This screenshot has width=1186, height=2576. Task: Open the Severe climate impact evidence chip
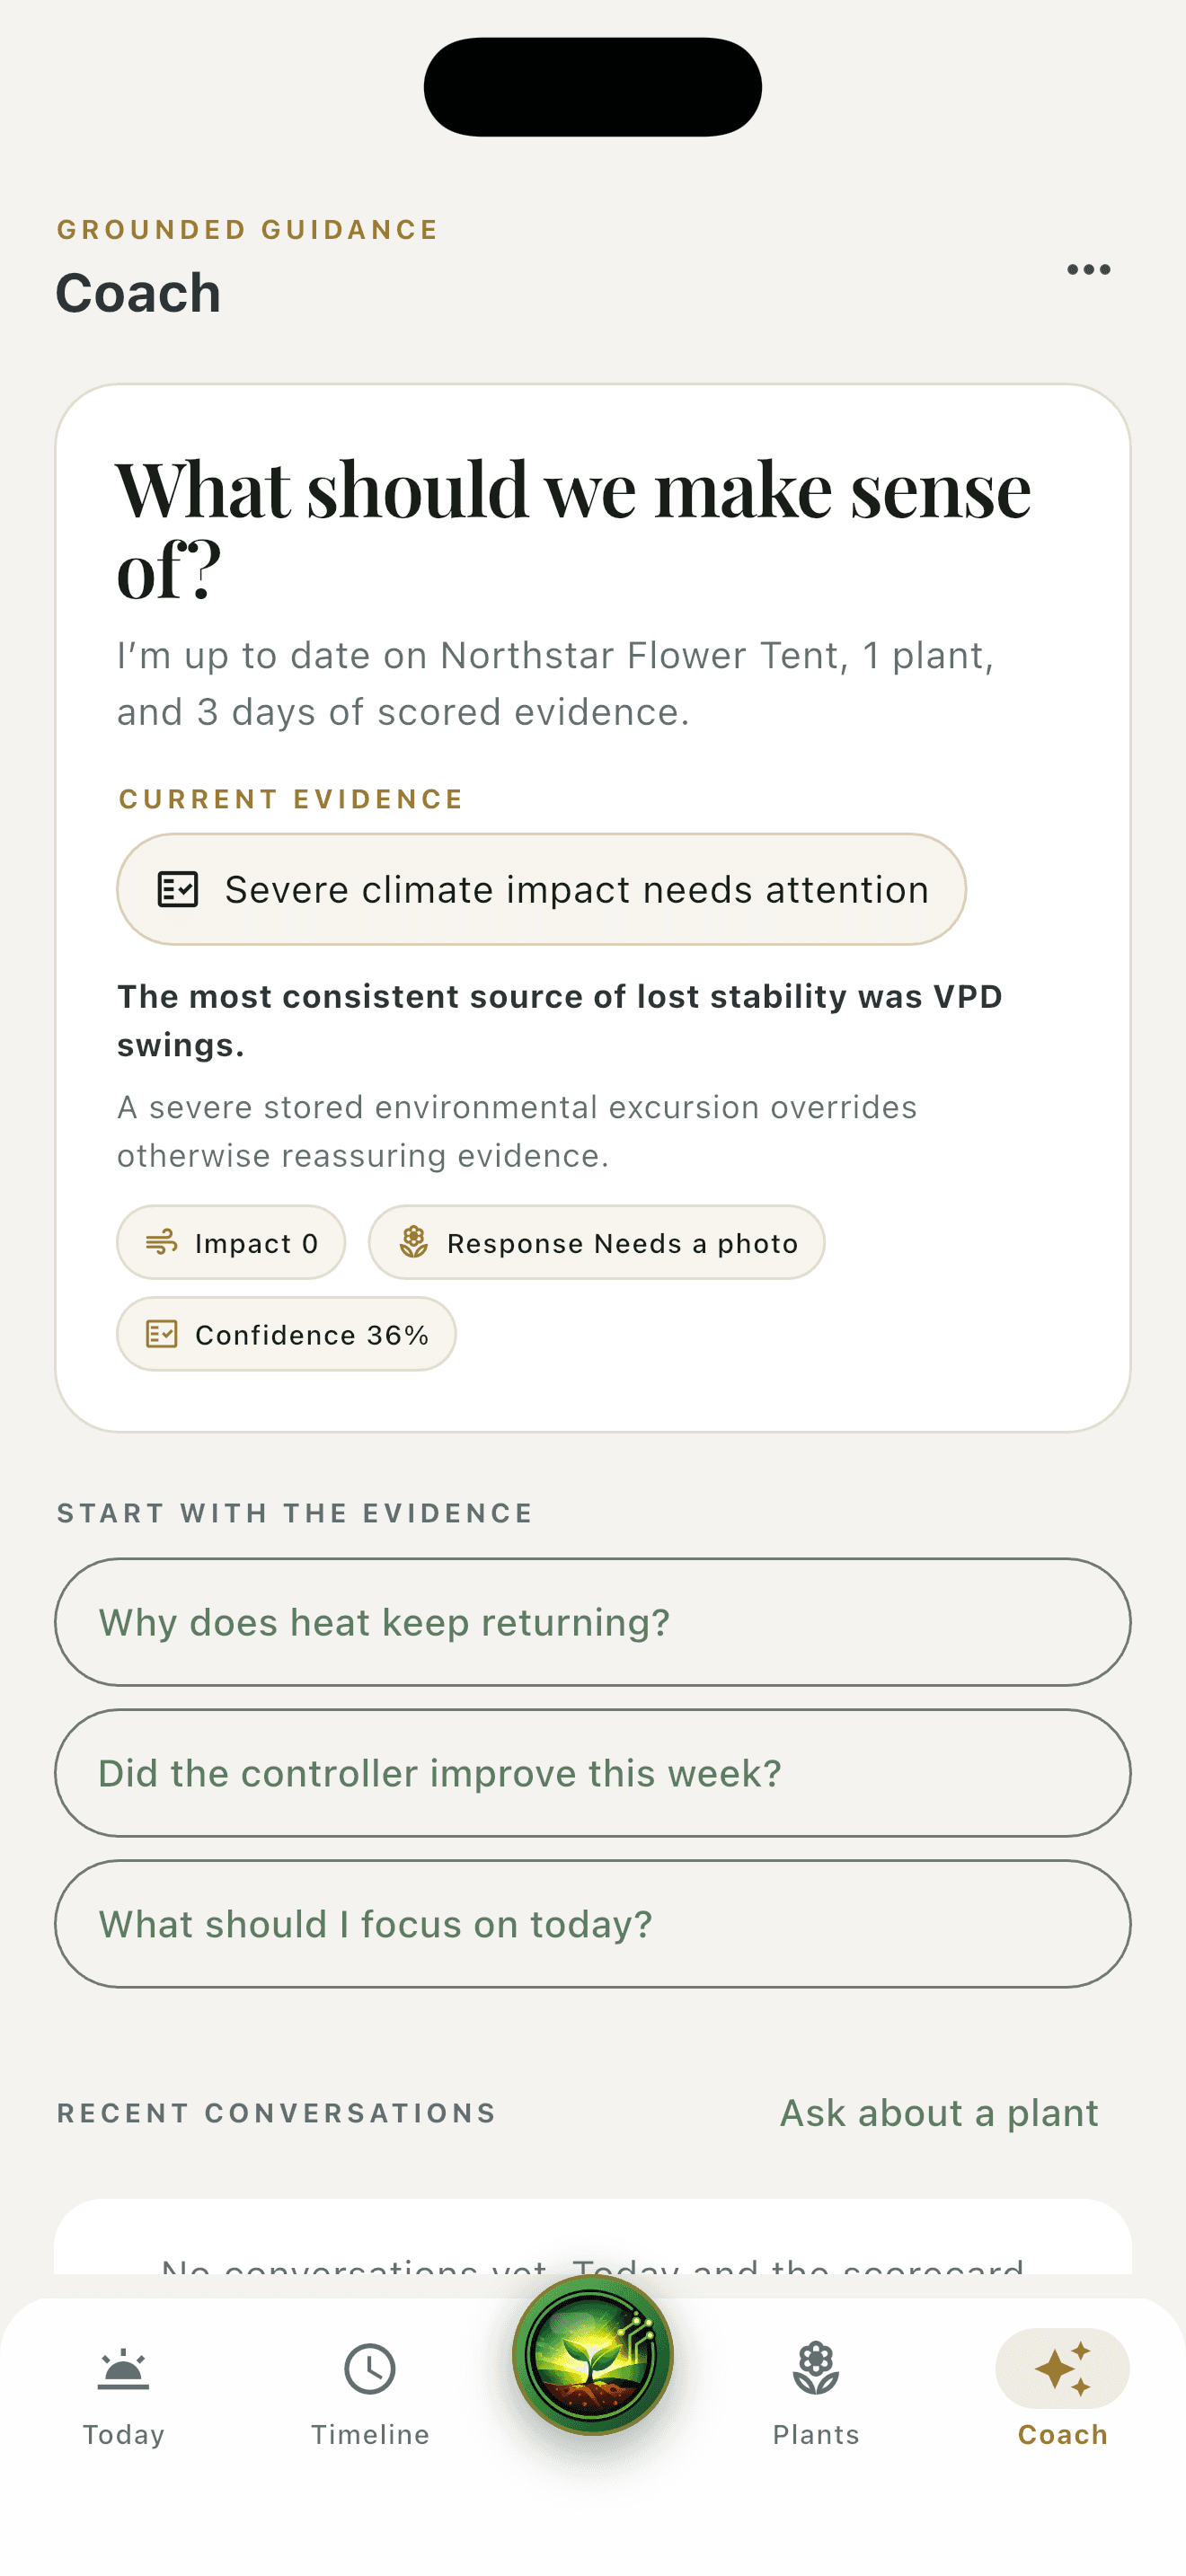pos(541,889)
